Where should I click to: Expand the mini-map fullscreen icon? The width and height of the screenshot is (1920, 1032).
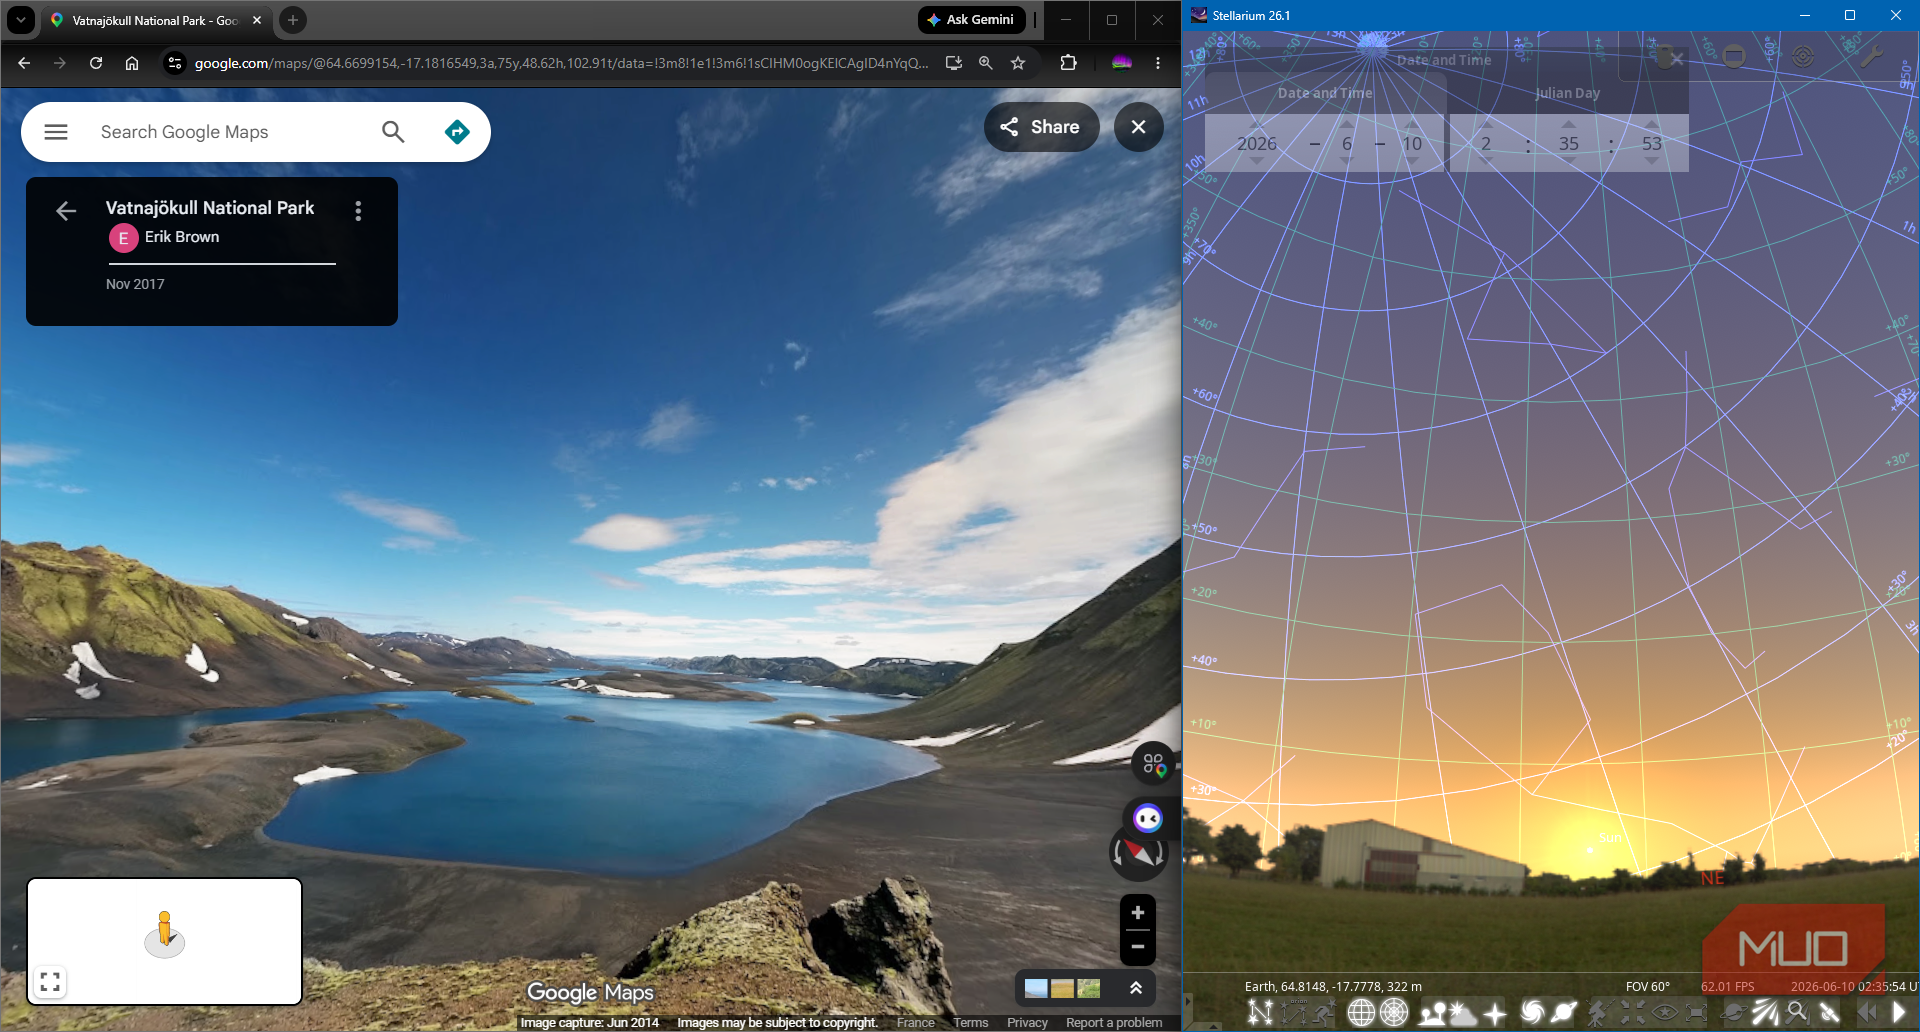click(50, 982)
